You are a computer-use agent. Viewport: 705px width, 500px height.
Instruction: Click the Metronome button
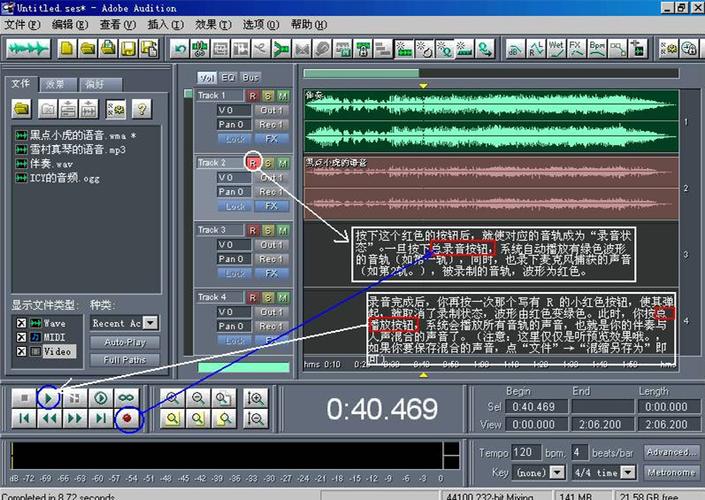(x=671, y=472)
